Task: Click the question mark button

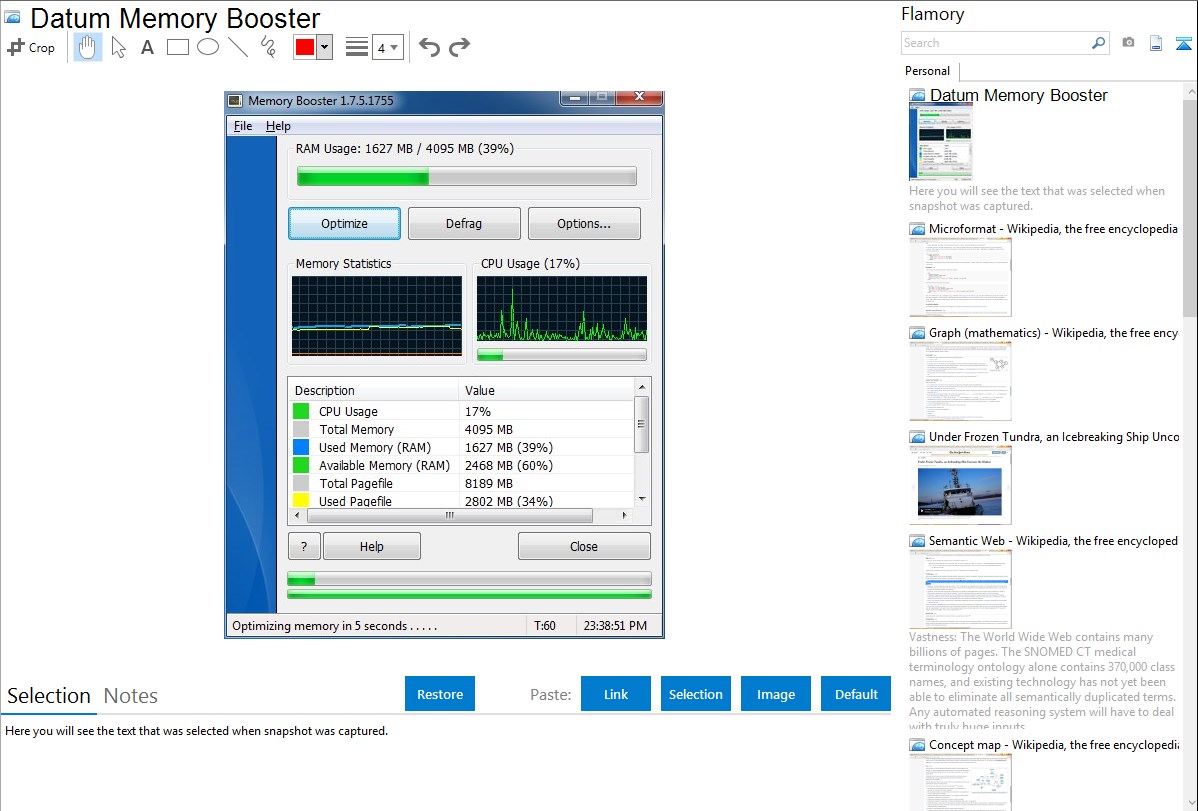Action: pyautogui.click(x=304, y=546)
